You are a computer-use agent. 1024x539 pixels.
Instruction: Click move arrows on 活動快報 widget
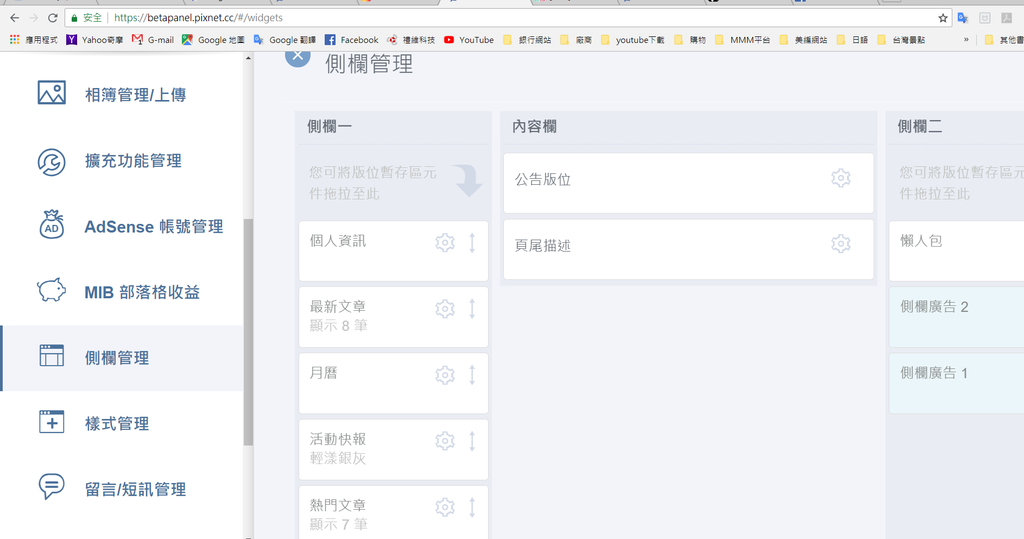coord(472,441)
